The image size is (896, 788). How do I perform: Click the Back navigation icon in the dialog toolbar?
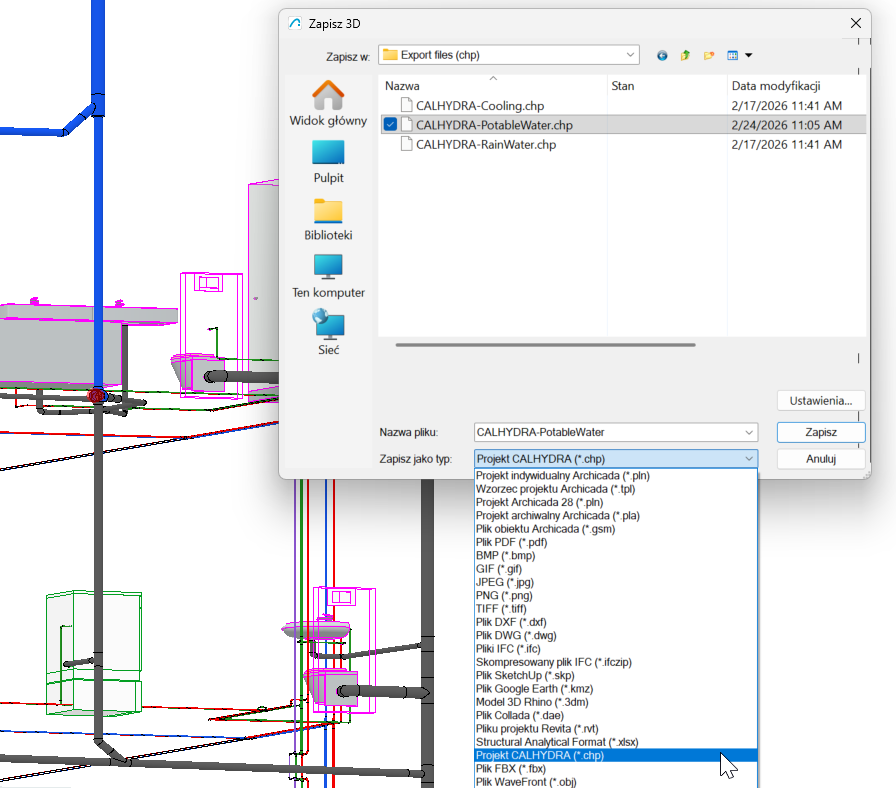(x=662, y=55)
